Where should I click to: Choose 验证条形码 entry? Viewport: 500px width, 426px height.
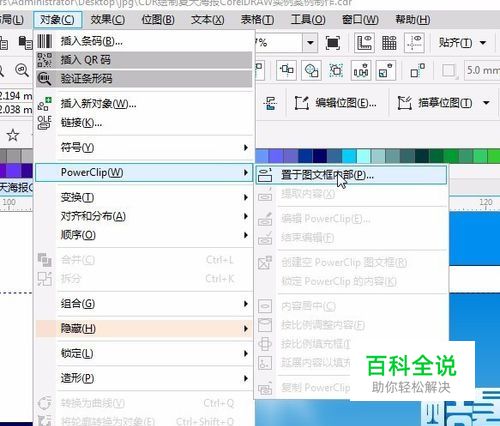tap(144, 79)
